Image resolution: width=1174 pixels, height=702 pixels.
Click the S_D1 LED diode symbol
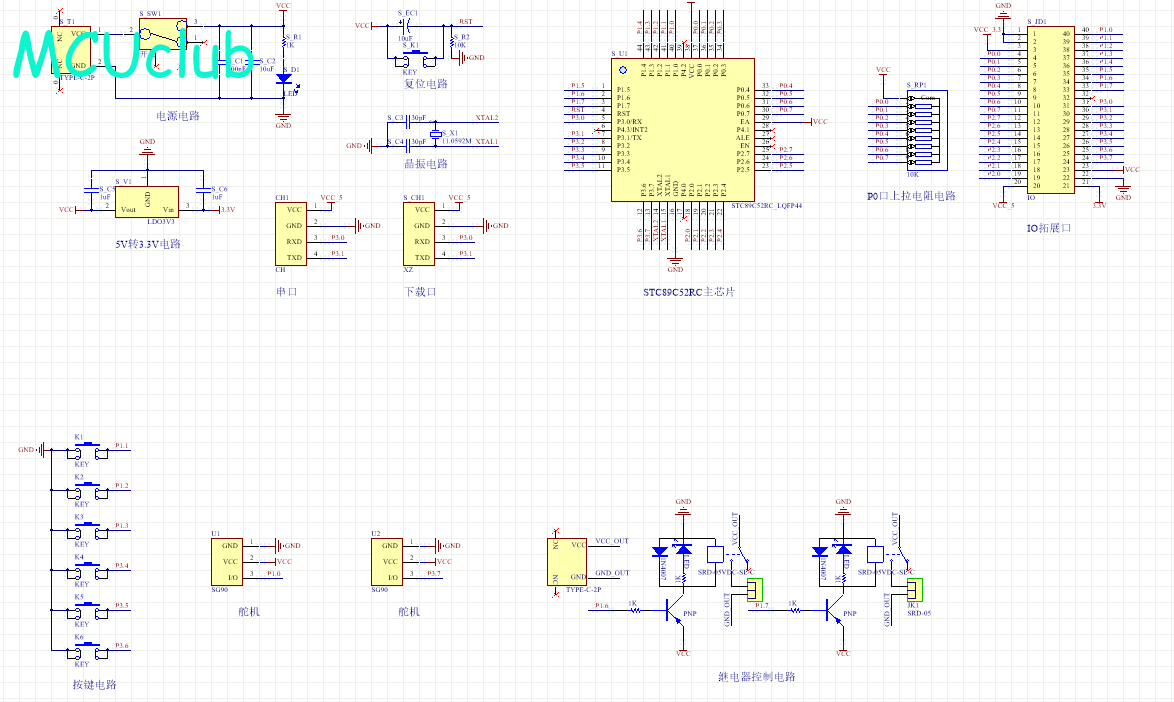(x=283, y=78)
